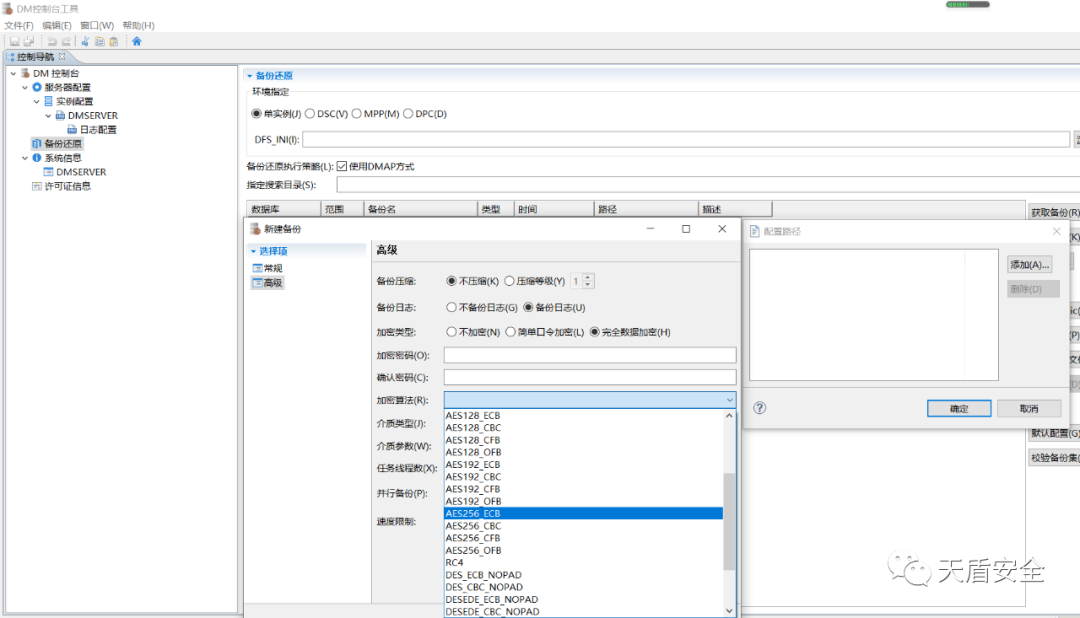Open the 帮助(H) menu
This screenshot has height=618, width=1080.
(x=138, y=25)
